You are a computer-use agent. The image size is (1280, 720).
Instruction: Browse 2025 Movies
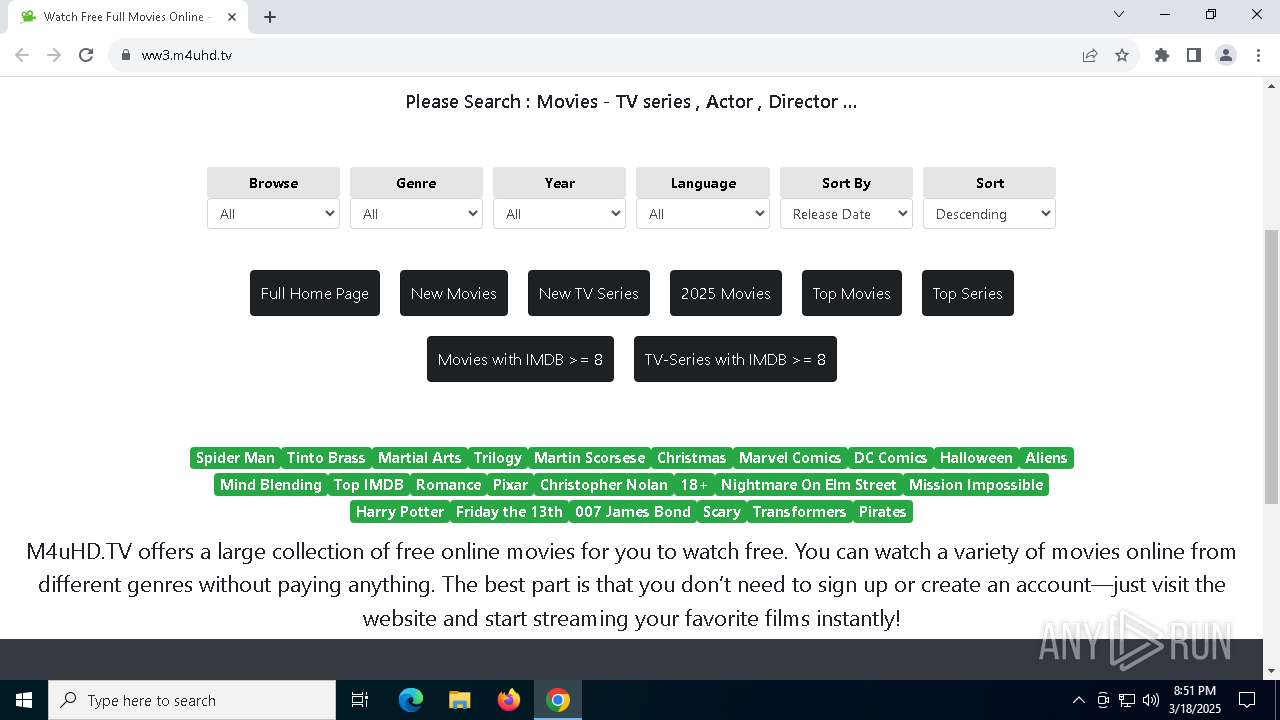pos(726,293)
